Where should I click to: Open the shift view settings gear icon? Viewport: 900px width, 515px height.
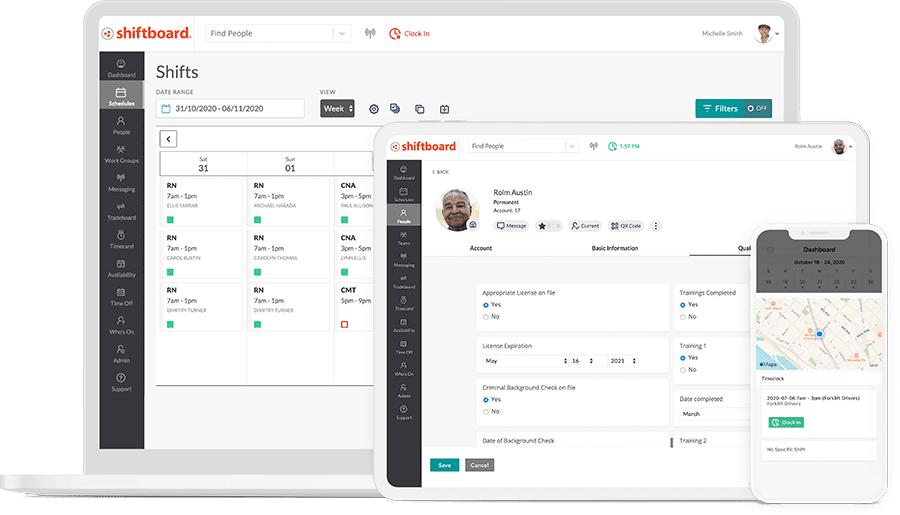pyautogui.click(x=374, y=109)
